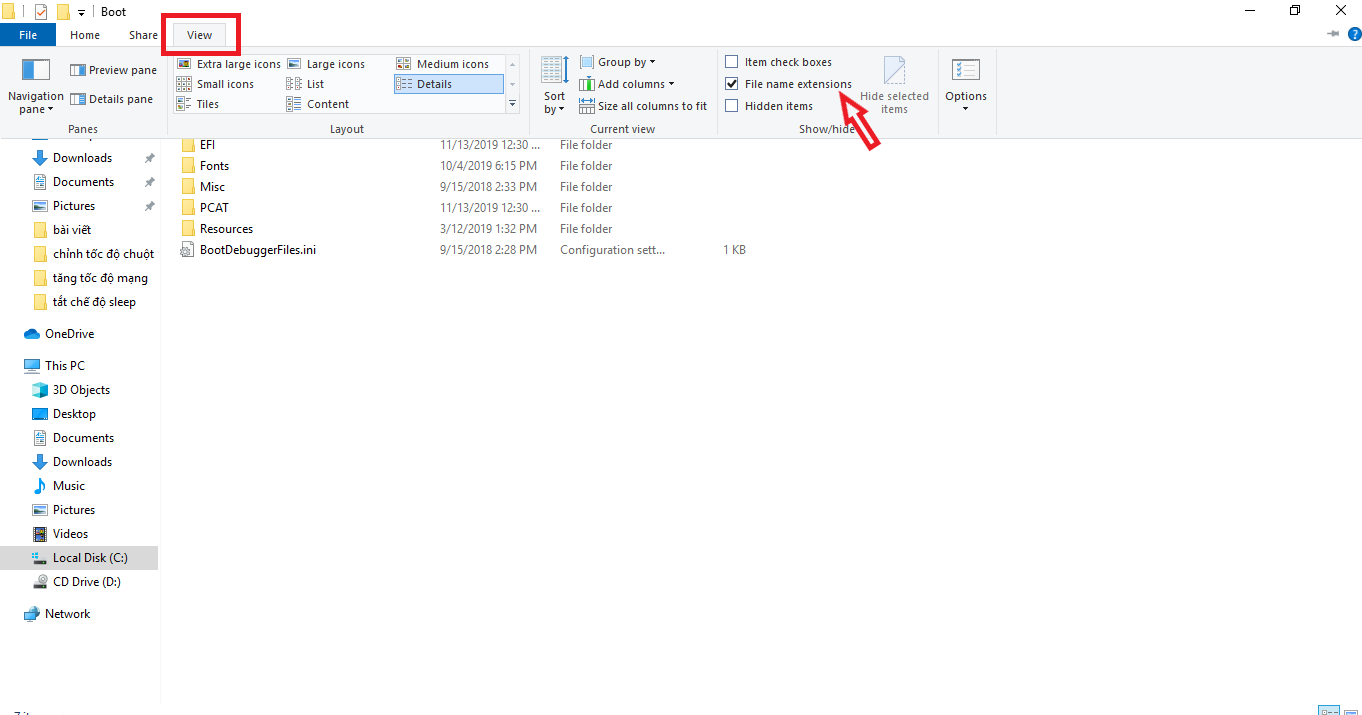Viewport: 1362px width, 715px height.
Task: Choose Details layout
Action: (448, 84)
